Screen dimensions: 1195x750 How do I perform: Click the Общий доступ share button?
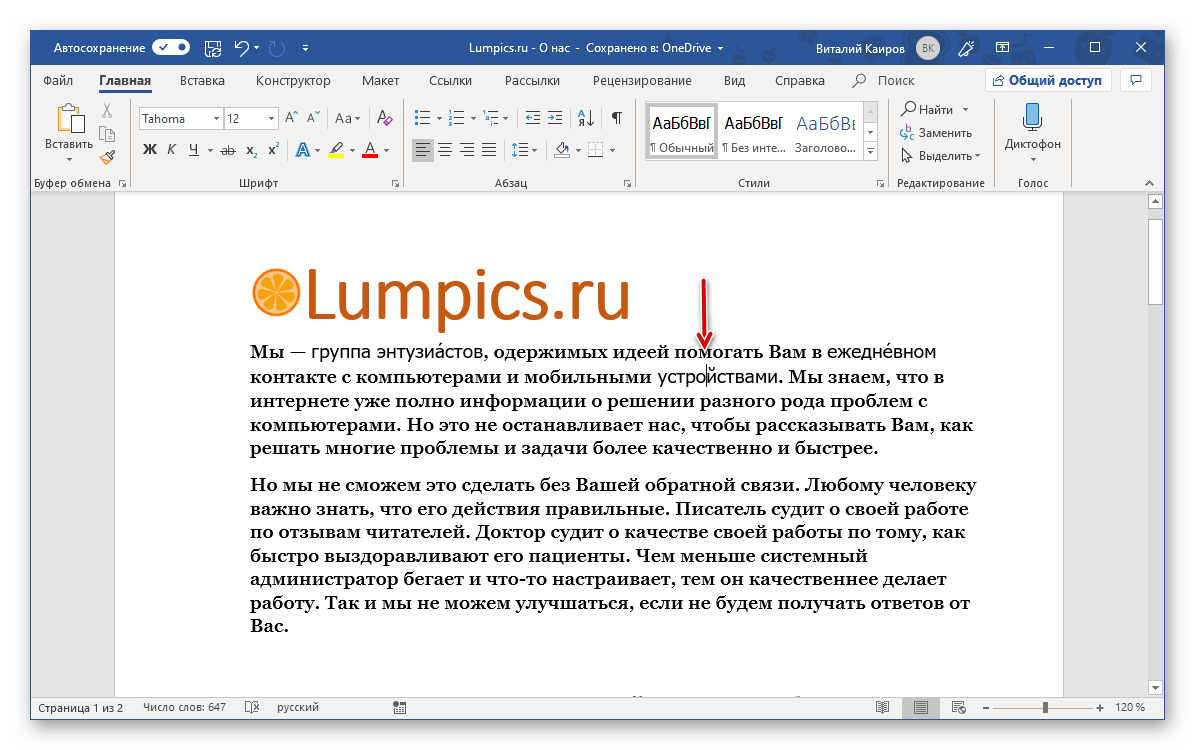pyautogui.click(x=1047, y=81)
